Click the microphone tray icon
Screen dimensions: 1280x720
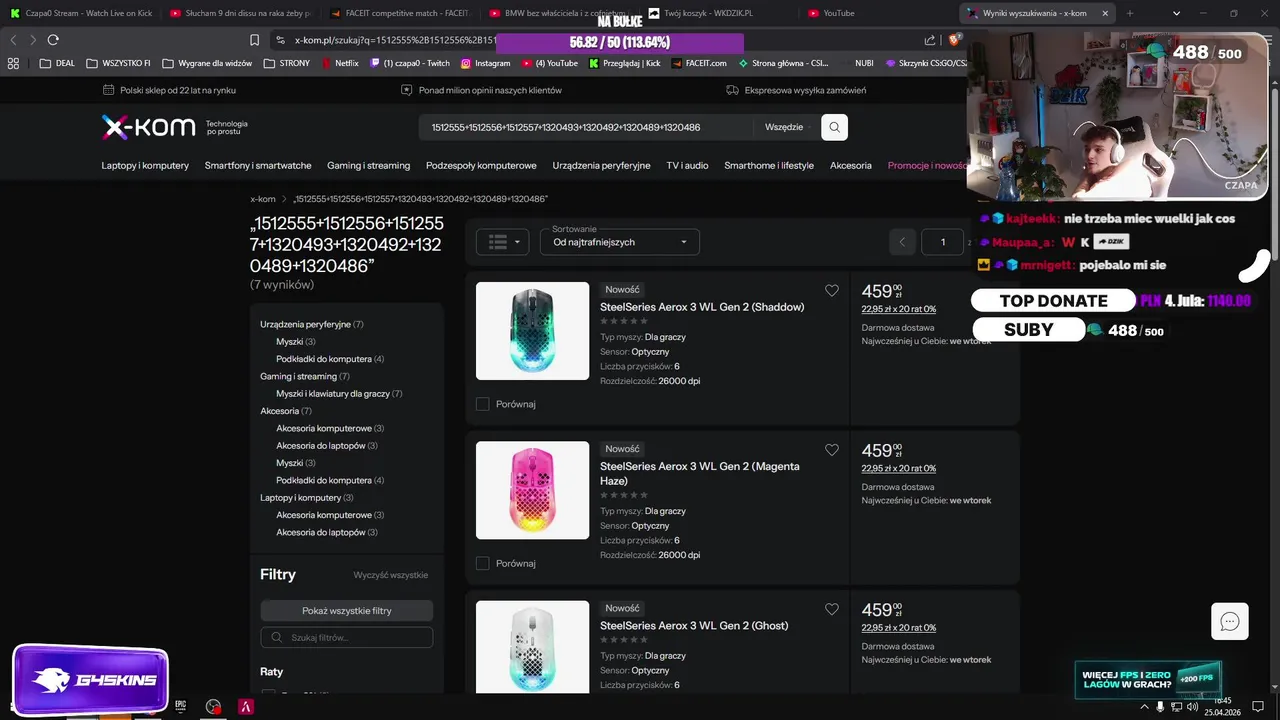(x=1160, y=706)
